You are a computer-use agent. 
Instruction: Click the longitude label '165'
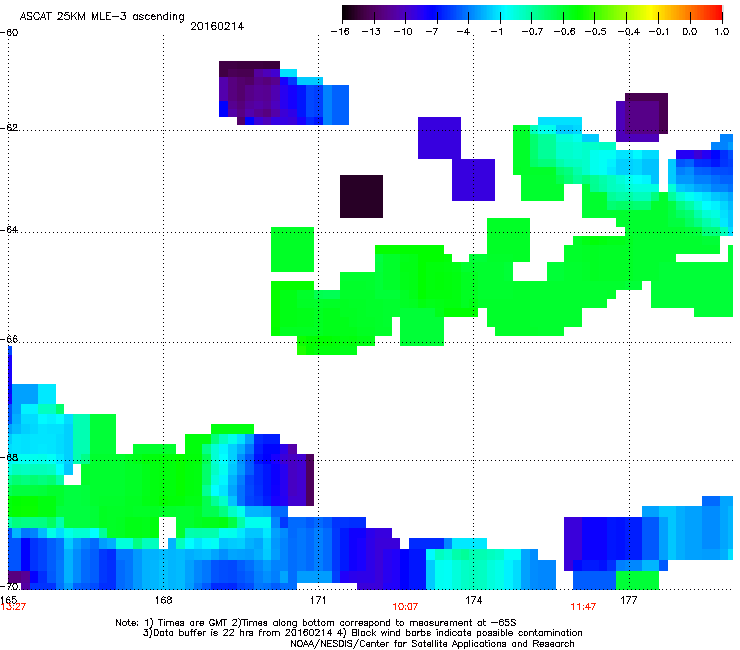point(8,600)
